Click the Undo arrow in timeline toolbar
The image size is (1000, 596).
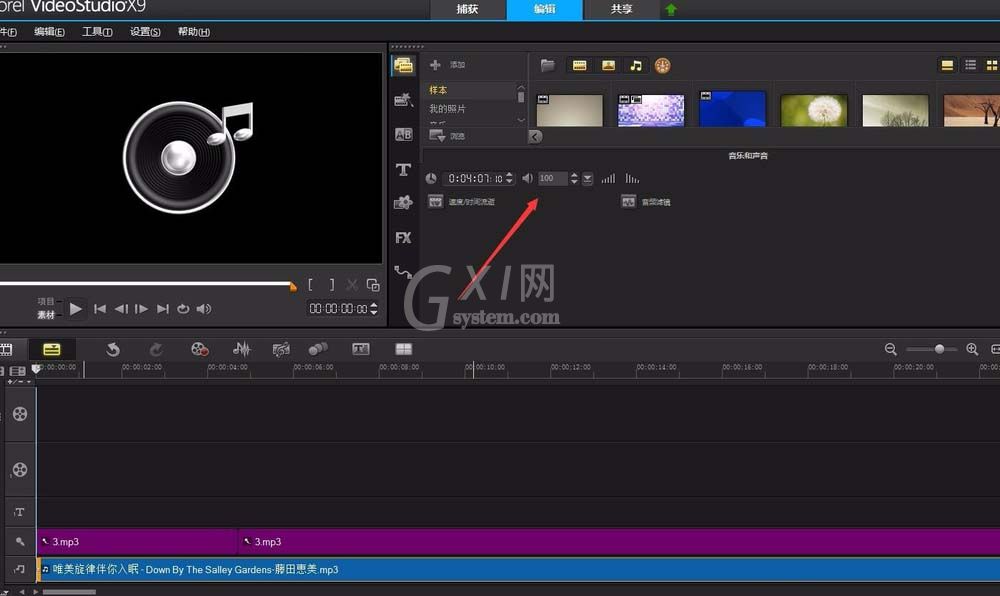coord(113,349)
